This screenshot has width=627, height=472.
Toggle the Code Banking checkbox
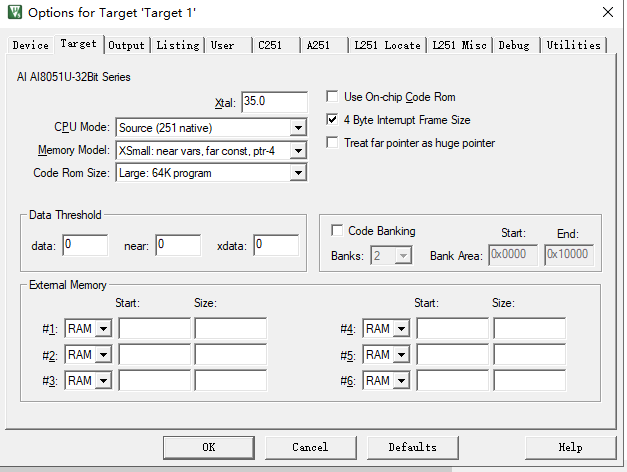pos(337,230)
